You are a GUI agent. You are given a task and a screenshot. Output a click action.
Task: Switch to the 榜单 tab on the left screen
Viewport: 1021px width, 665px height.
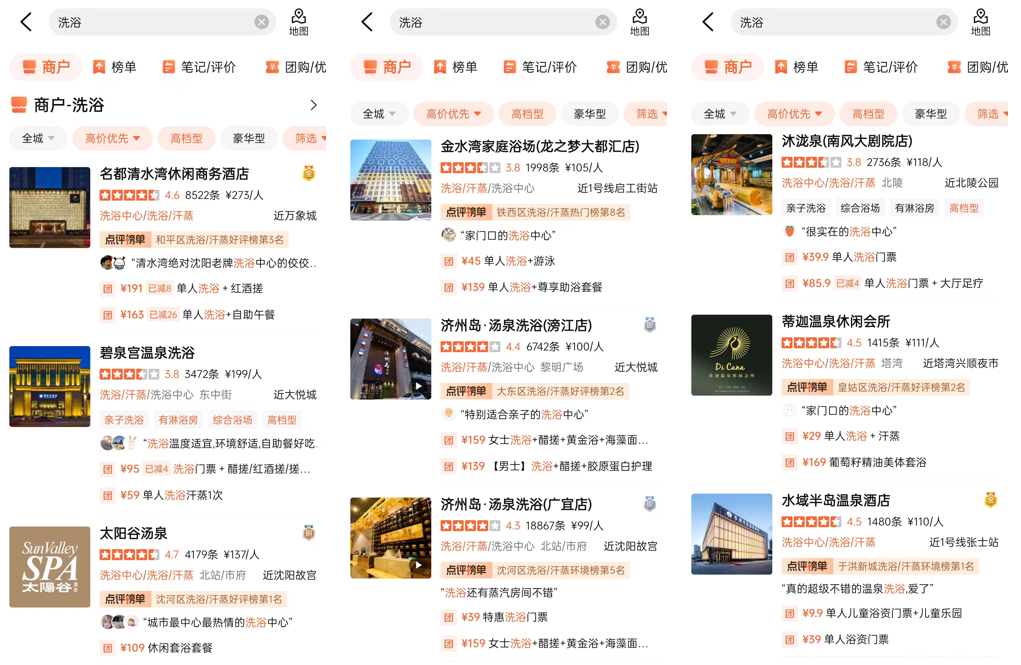click(x=115, y=66)
